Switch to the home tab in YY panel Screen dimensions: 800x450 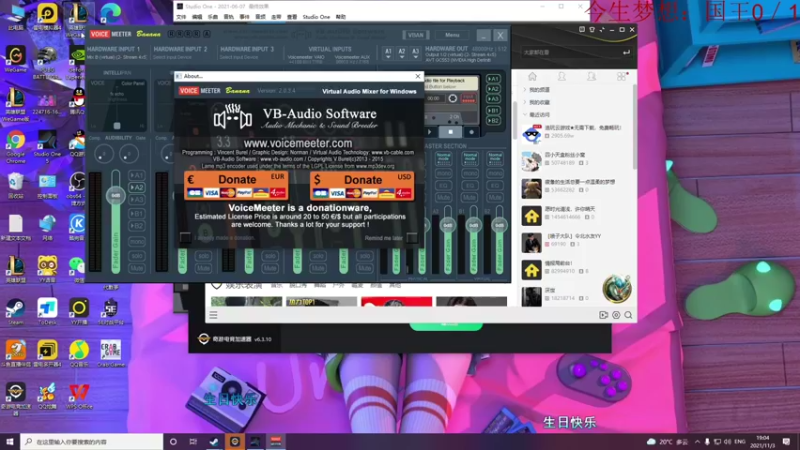coord(532,77)
